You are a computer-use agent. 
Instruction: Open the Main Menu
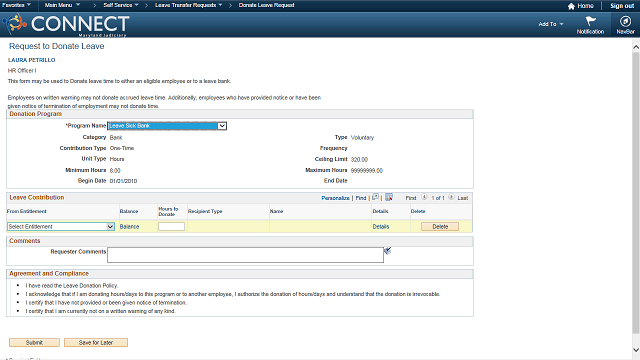click(x=62, y=5)
